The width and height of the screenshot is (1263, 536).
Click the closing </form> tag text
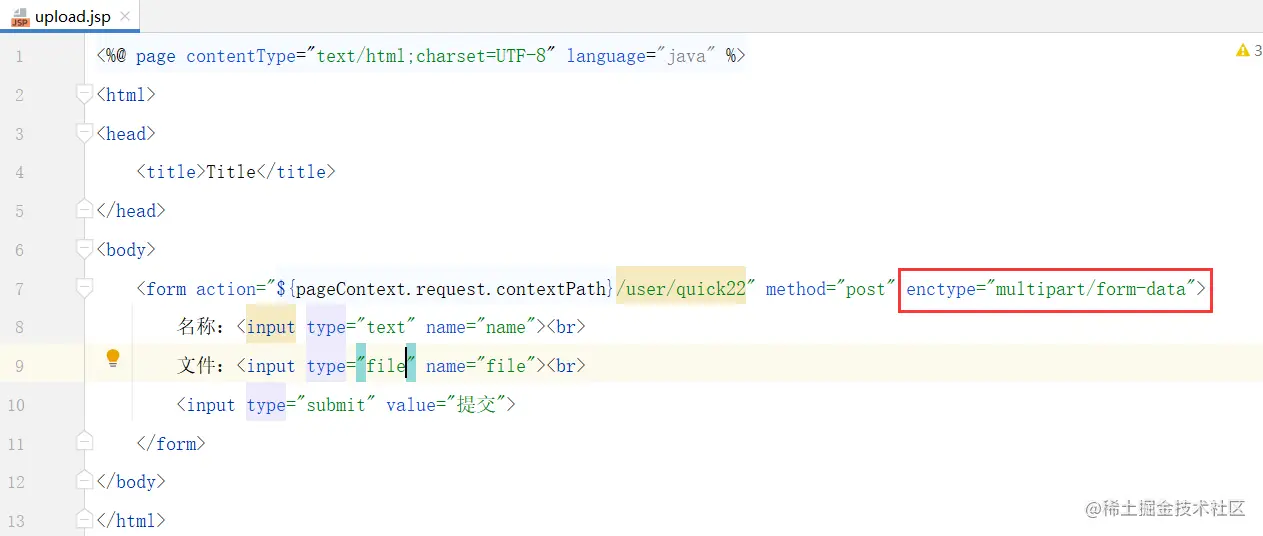(171, 443)
